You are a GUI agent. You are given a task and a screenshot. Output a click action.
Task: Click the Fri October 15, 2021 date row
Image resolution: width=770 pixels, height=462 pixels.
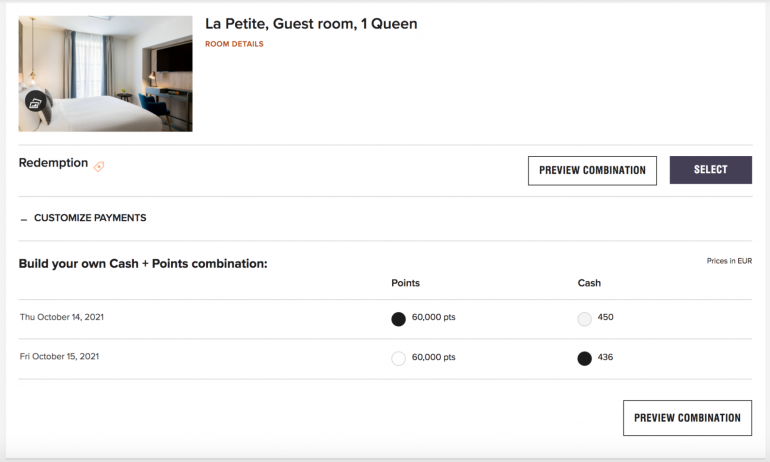point(60,356)
